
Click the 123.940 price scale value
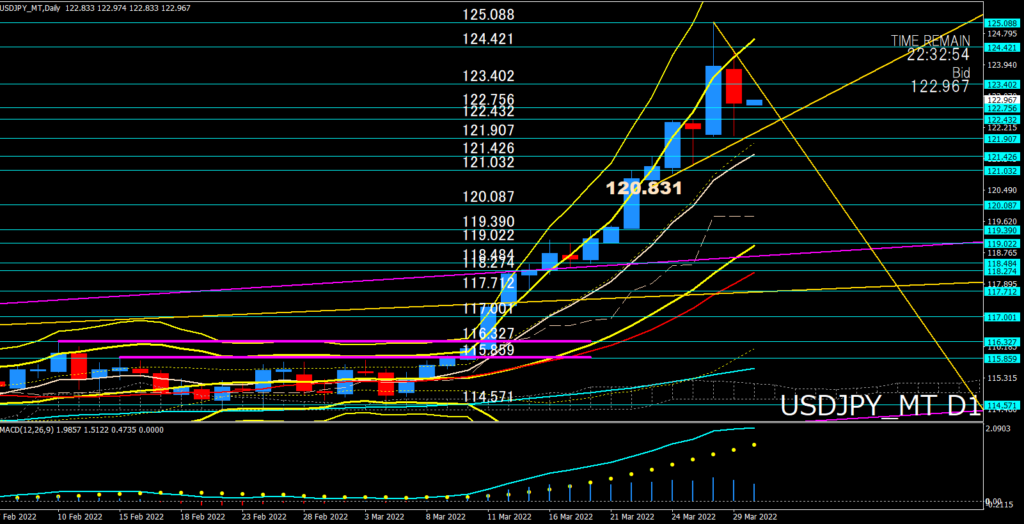pyautogui.click(x=1002, y=65)
